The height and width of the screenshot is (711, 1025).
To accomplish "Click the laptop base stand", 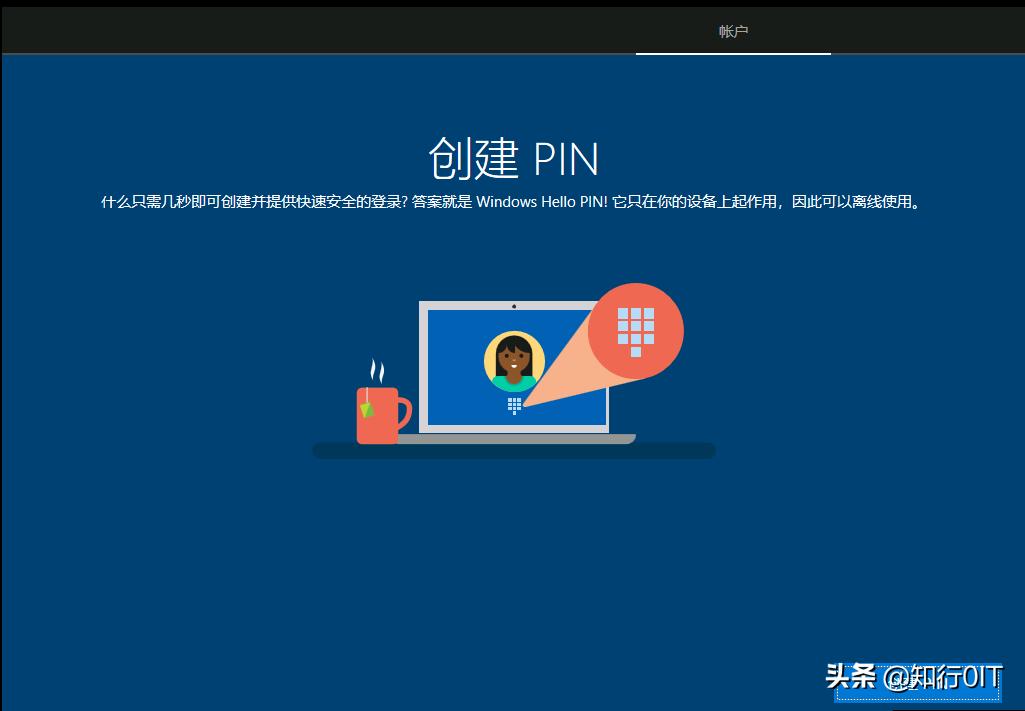I will coord(513,440).
